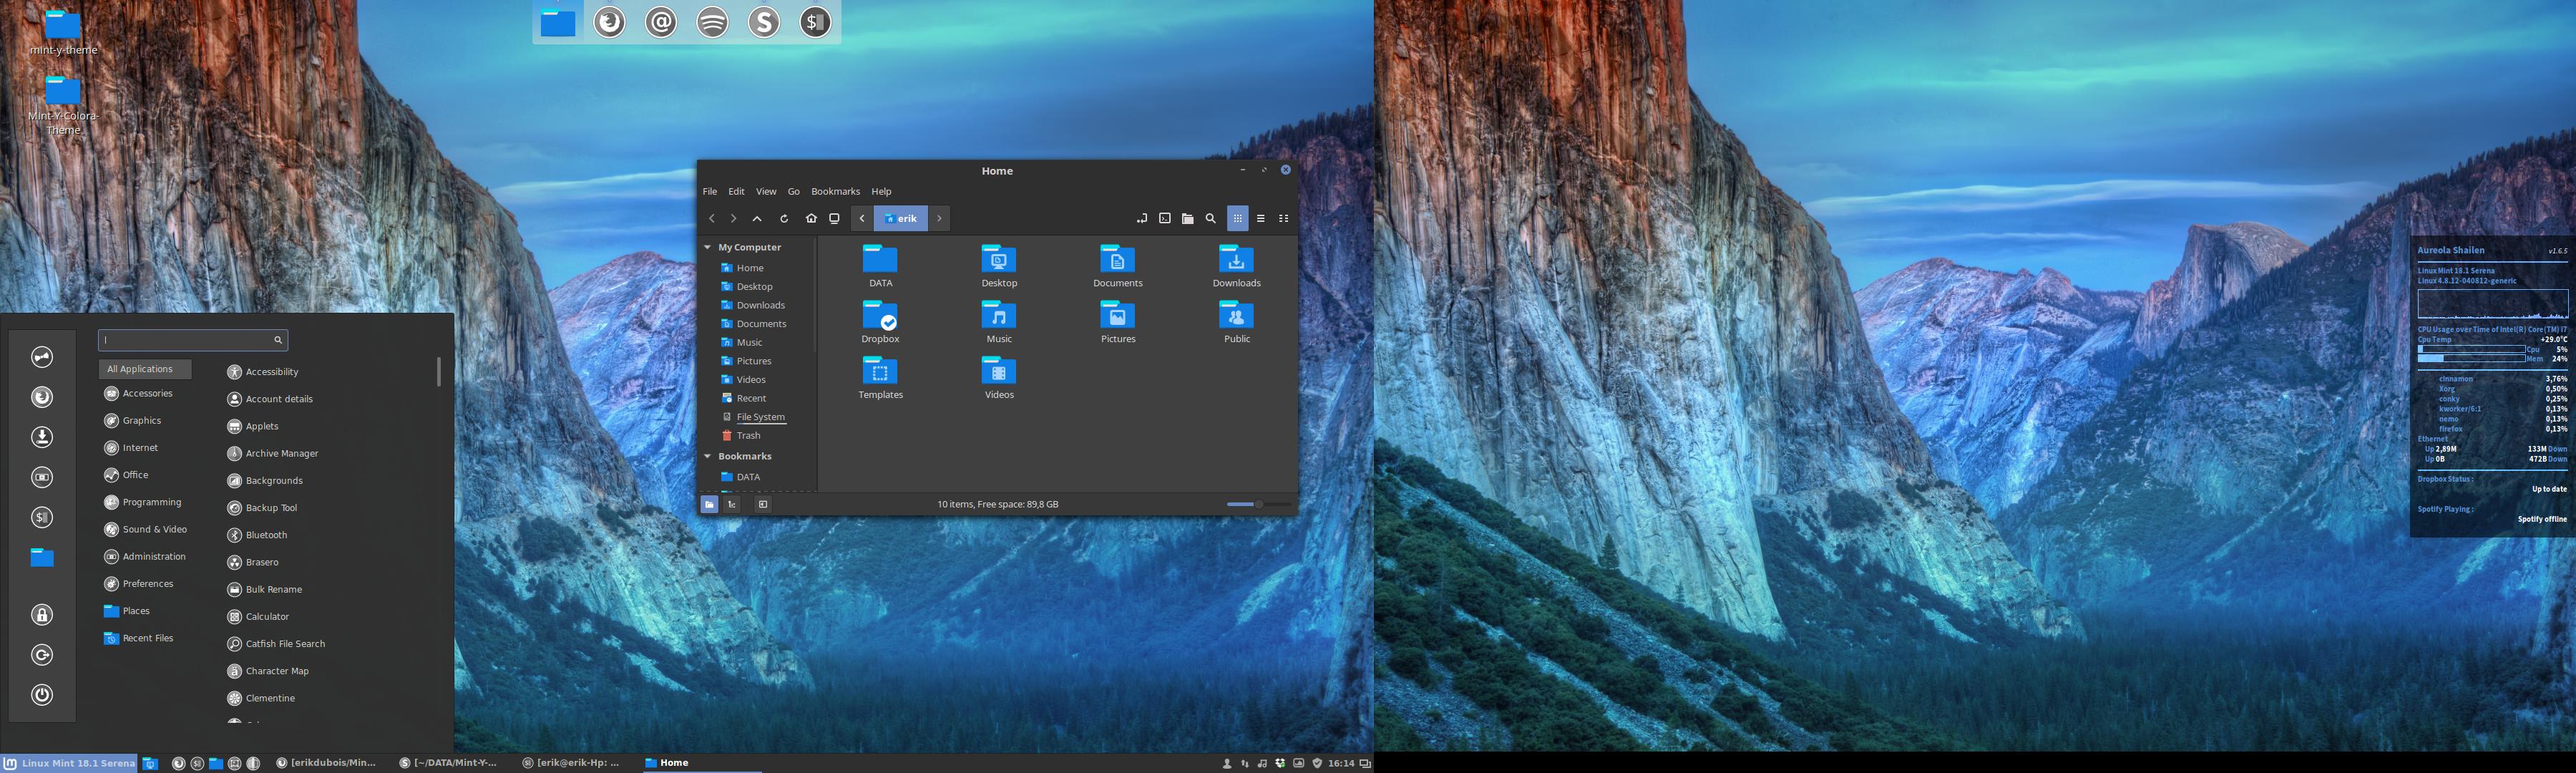Image resolution: width=2576 pixels, height=773 pixels.
Task: Open the Go menu
Action: [794, 191]
